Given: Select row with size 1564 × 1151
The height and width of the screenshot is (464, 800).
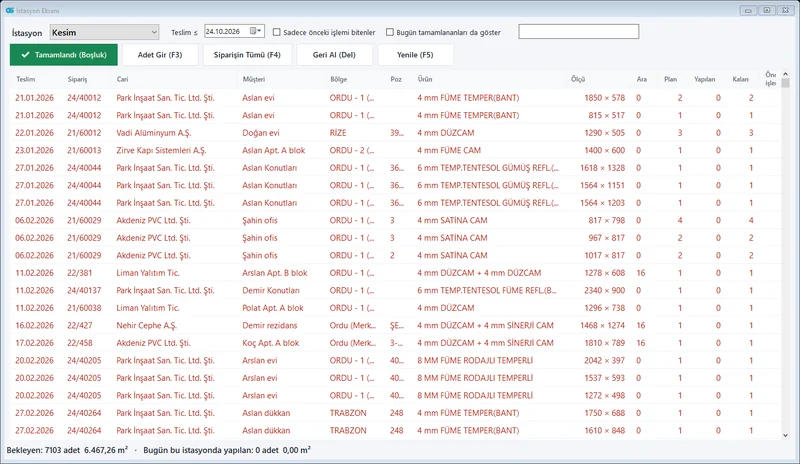Looking at the screenshot, I should (395, 185).
